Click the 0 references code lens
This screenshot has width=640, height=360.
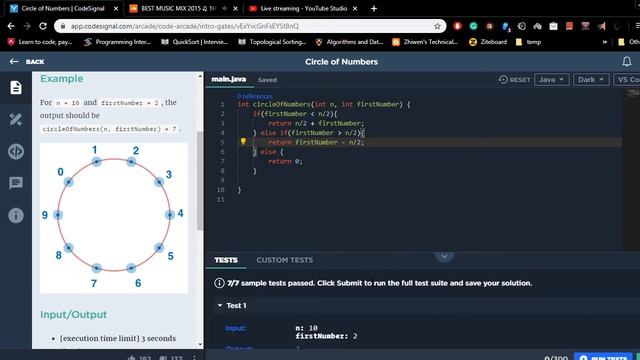coord(255,96)
